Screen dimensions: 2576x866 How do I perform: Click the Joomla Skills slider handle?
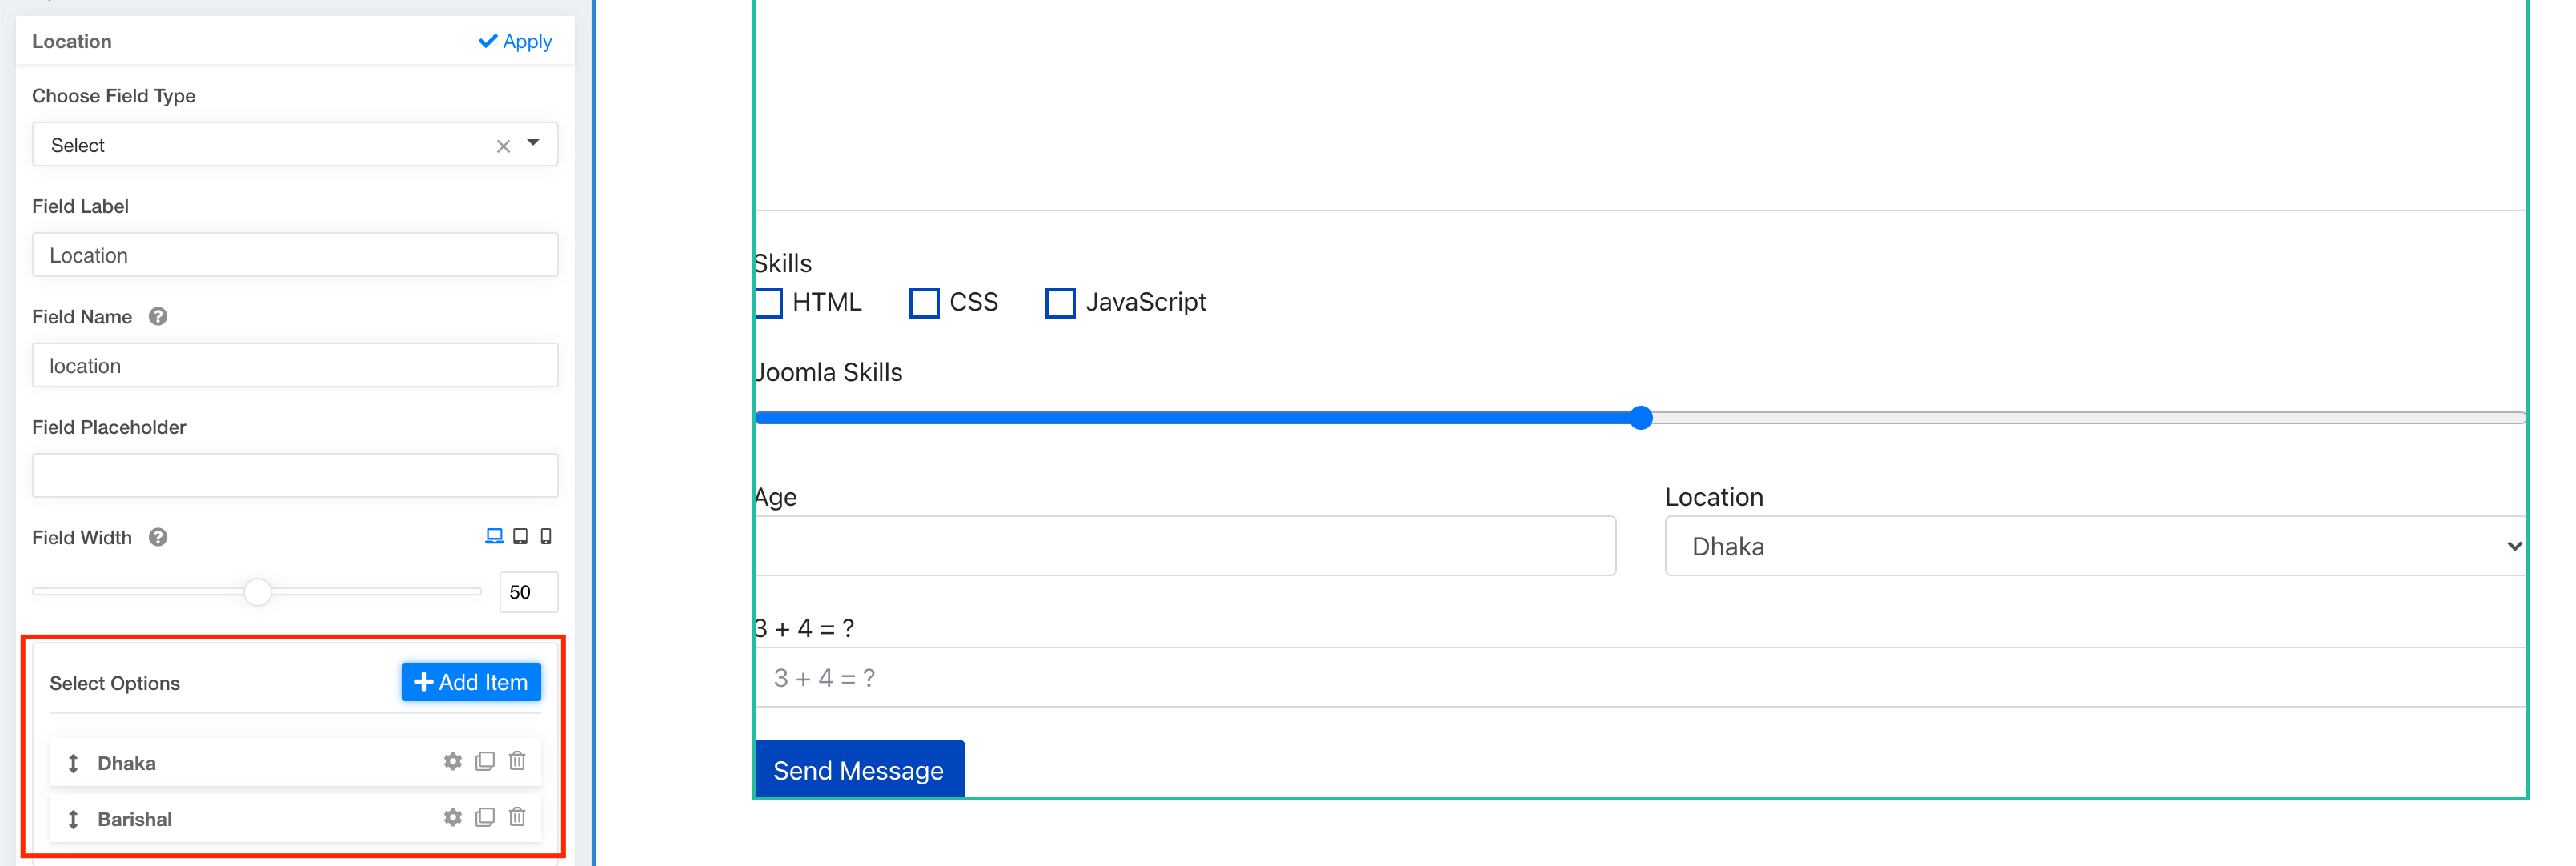coord(1641,418)
